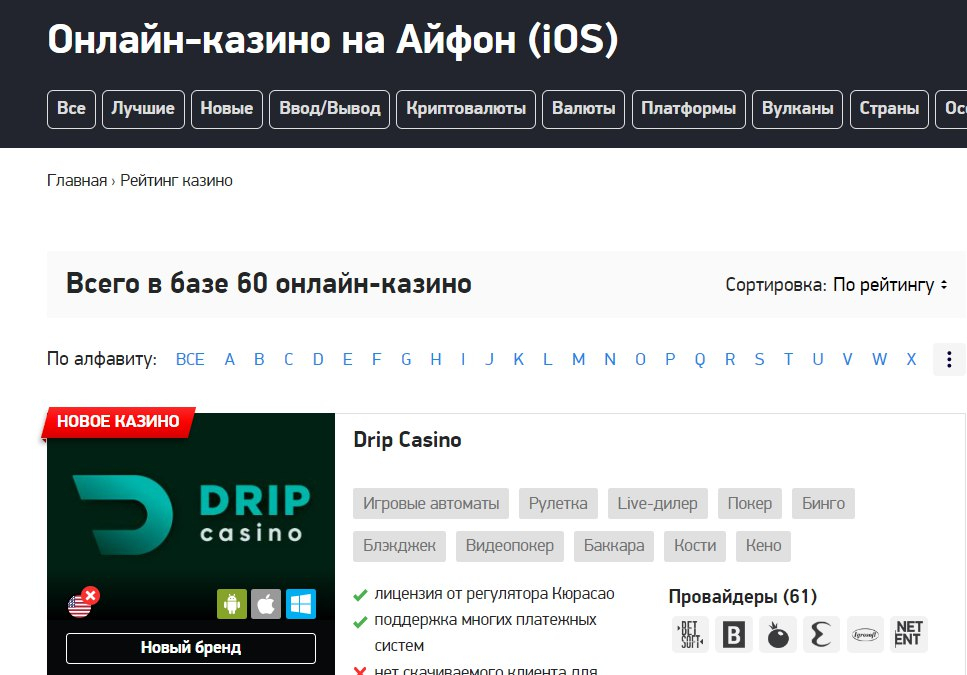Click the USA restricted flag icon
Image resolution: width=967 pixels, height=675 pixels.
83,602
